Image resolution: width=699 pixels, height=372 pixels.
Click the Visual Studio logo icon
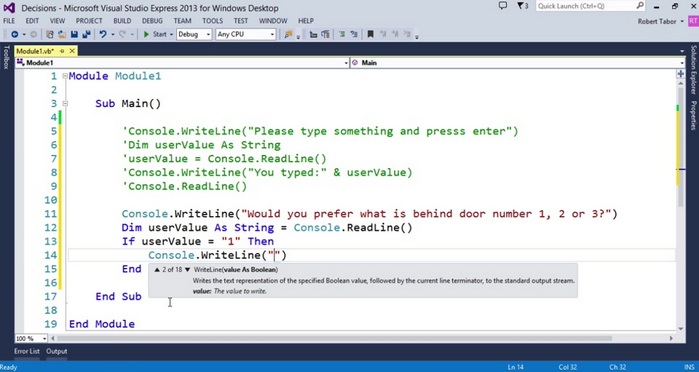click(x=9, y=8)
